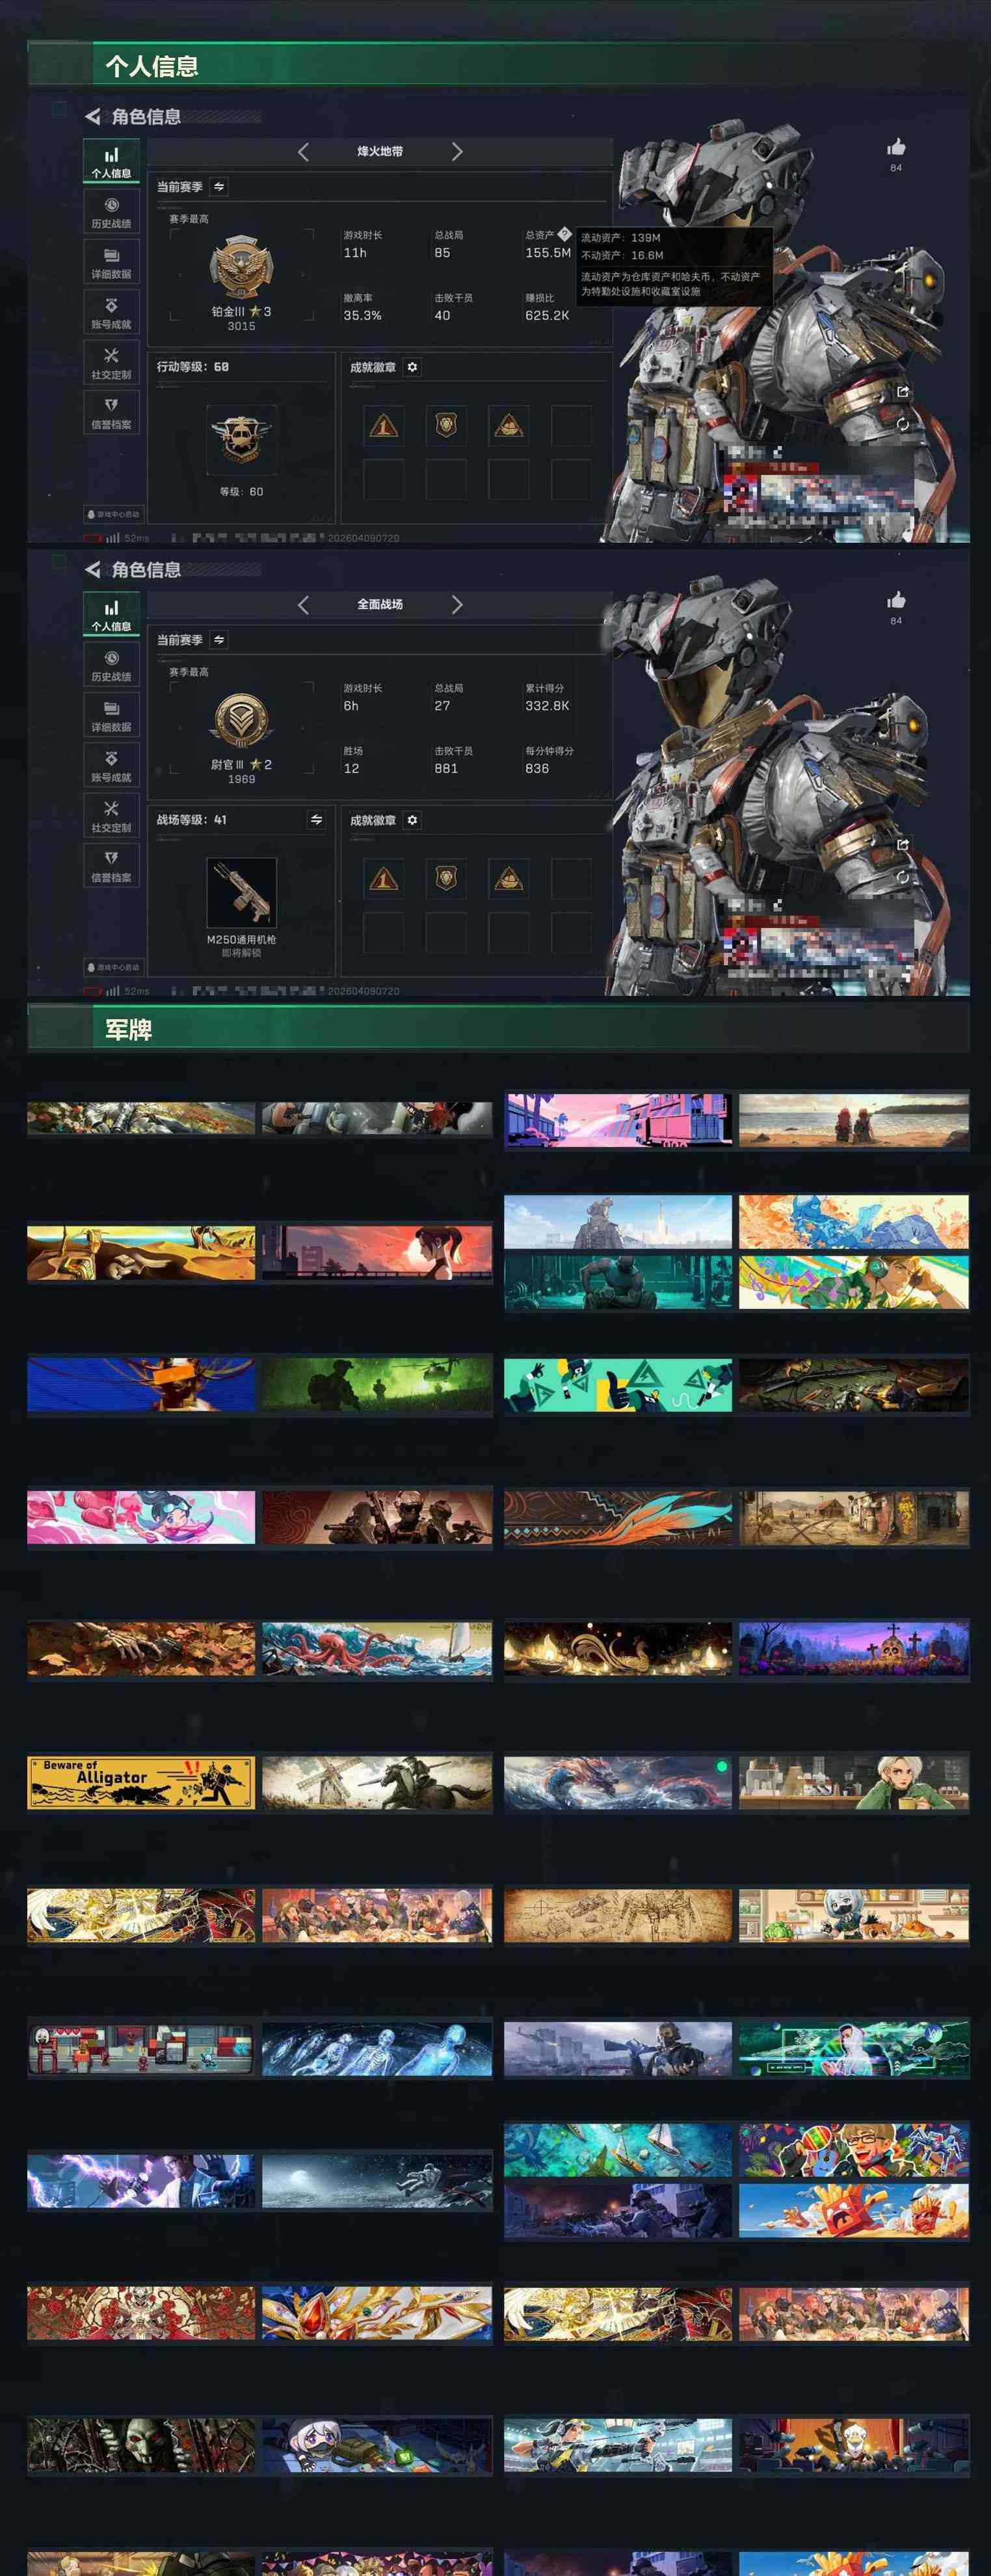Click the number-1 triangle badge in 烽火地带 panel
Image resolution: width=991 pixels, height=2576 pixels.
pyautogui.click(x=383, y=426)
